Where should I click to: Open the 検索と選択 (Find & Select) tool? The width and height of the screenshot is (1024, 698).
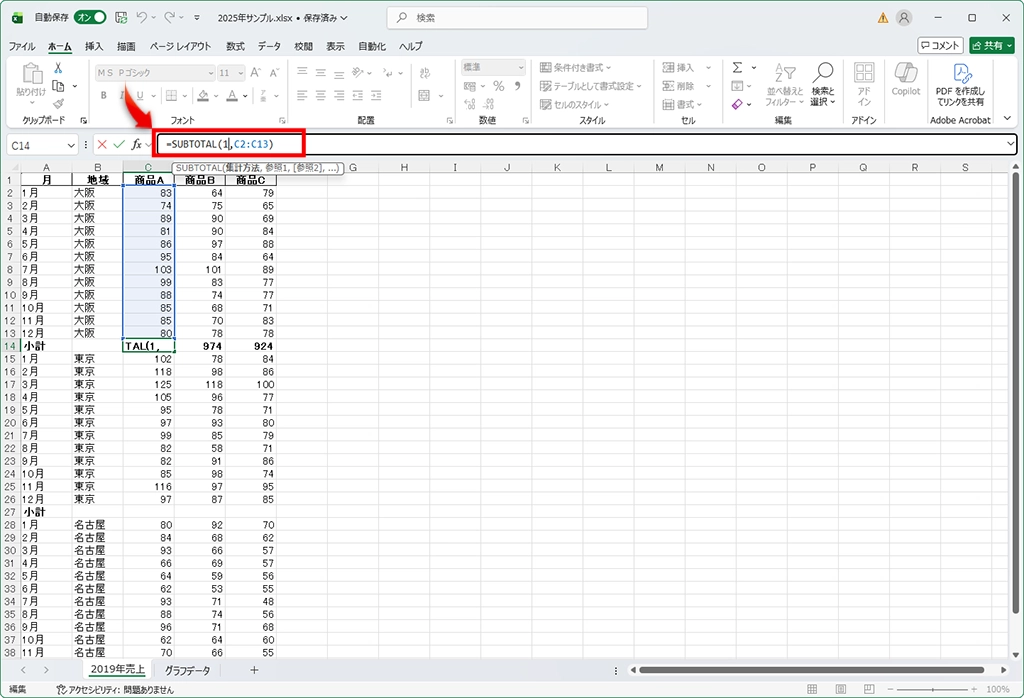pos(822,84)
